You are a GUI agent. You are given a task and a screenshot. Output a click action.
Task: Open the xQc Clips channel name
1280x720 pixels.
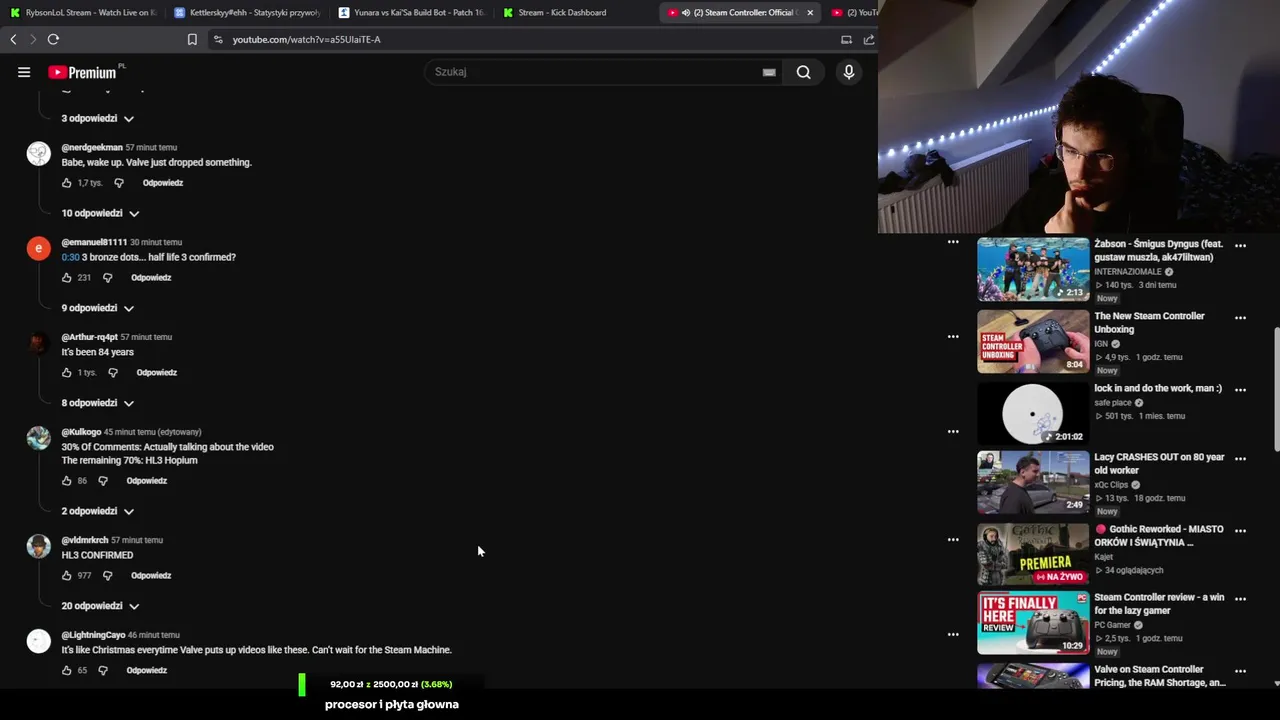coord(1113,485)
